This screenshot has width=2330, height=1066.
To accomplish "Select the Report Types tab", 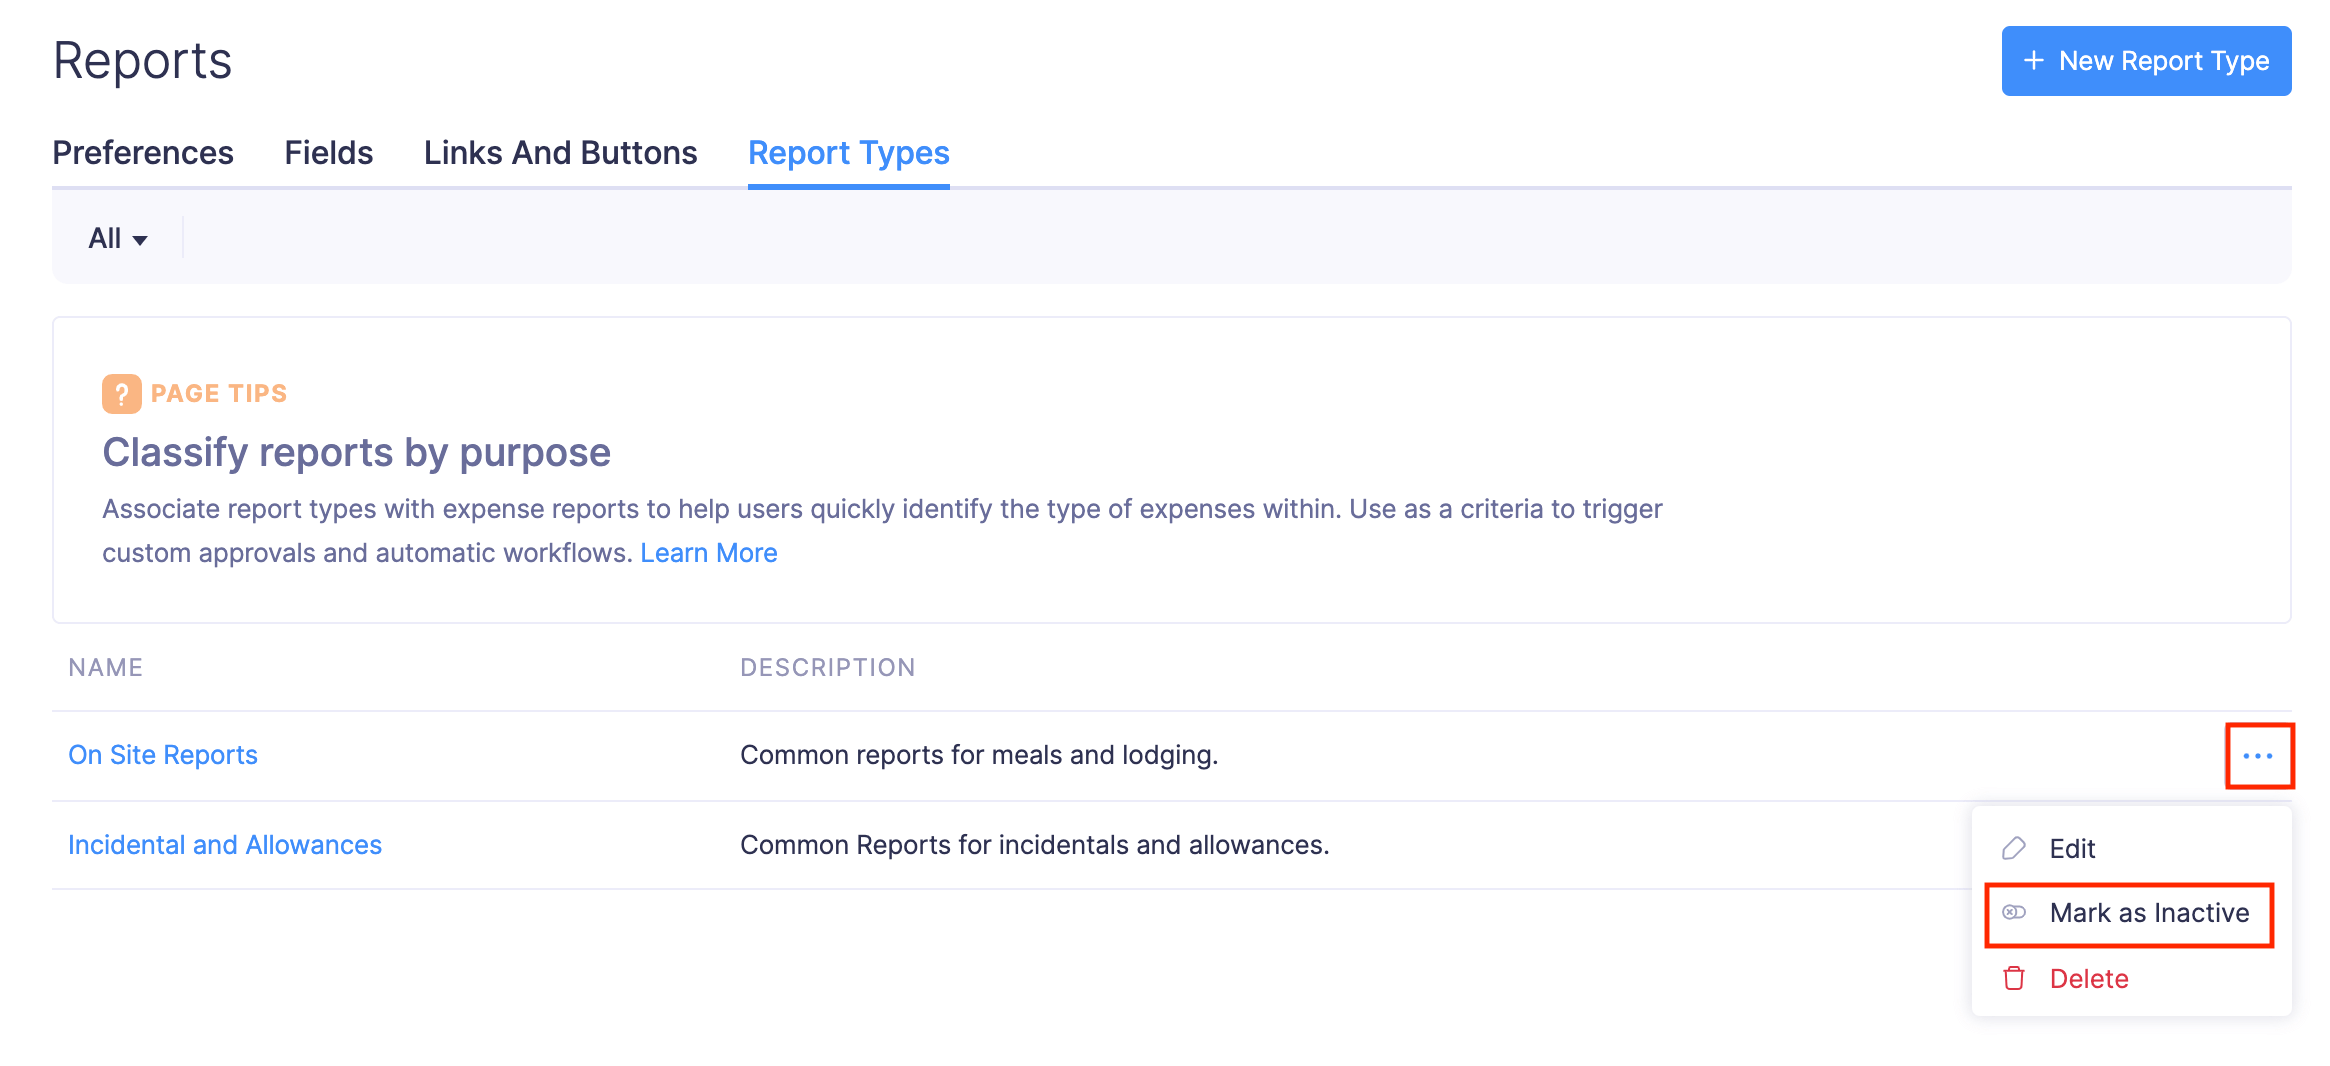I will pyautogui.click(x=848, y=153).
